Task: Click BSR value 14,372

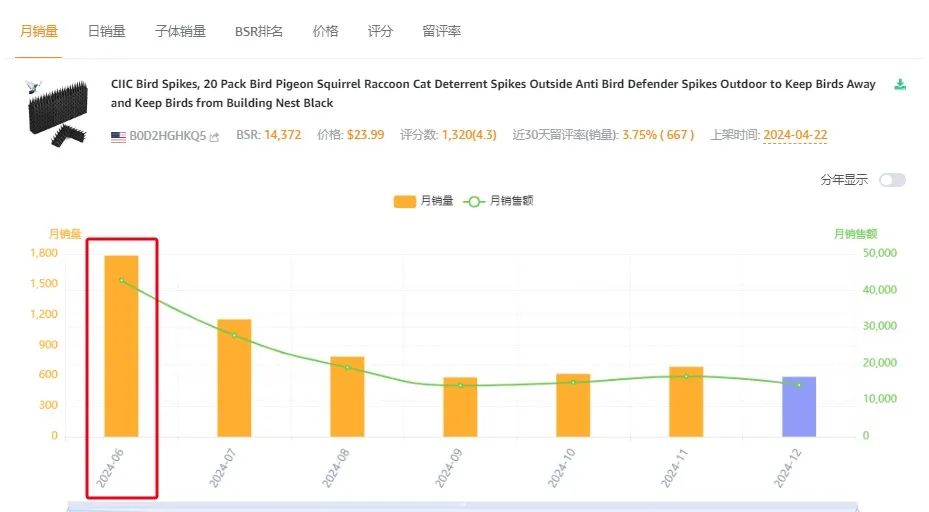Action: click(283, 135)
